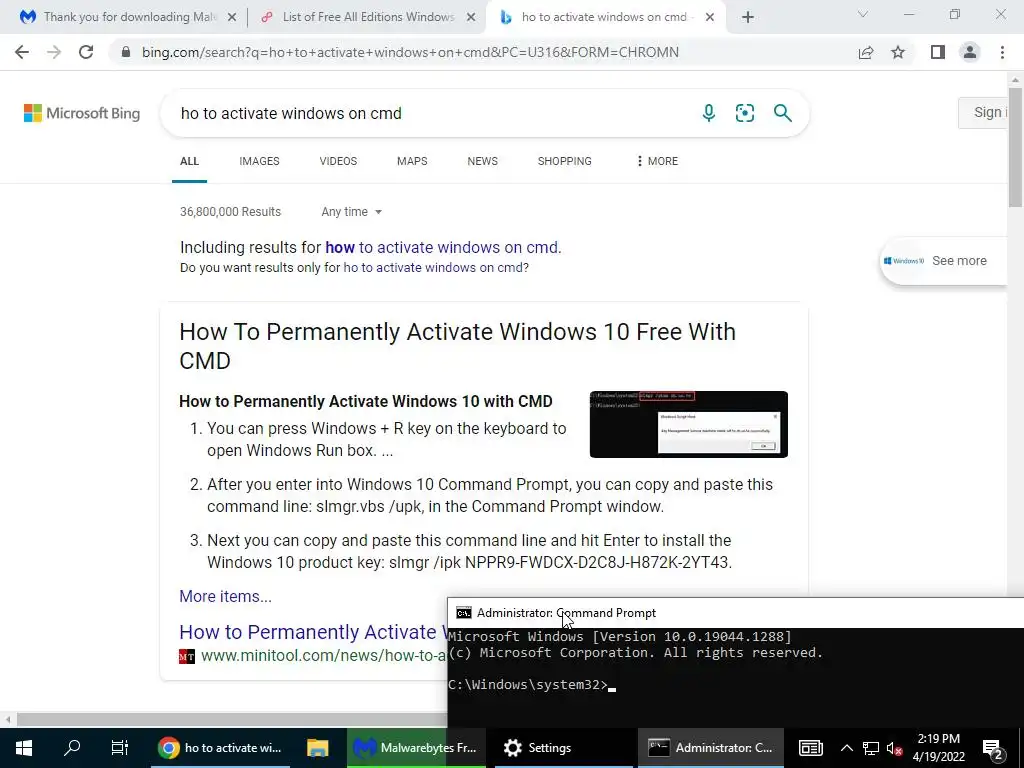Open Bing visual search camera icon
The height and width of the screenshot is (768, 1024).
tap(744, 113)
